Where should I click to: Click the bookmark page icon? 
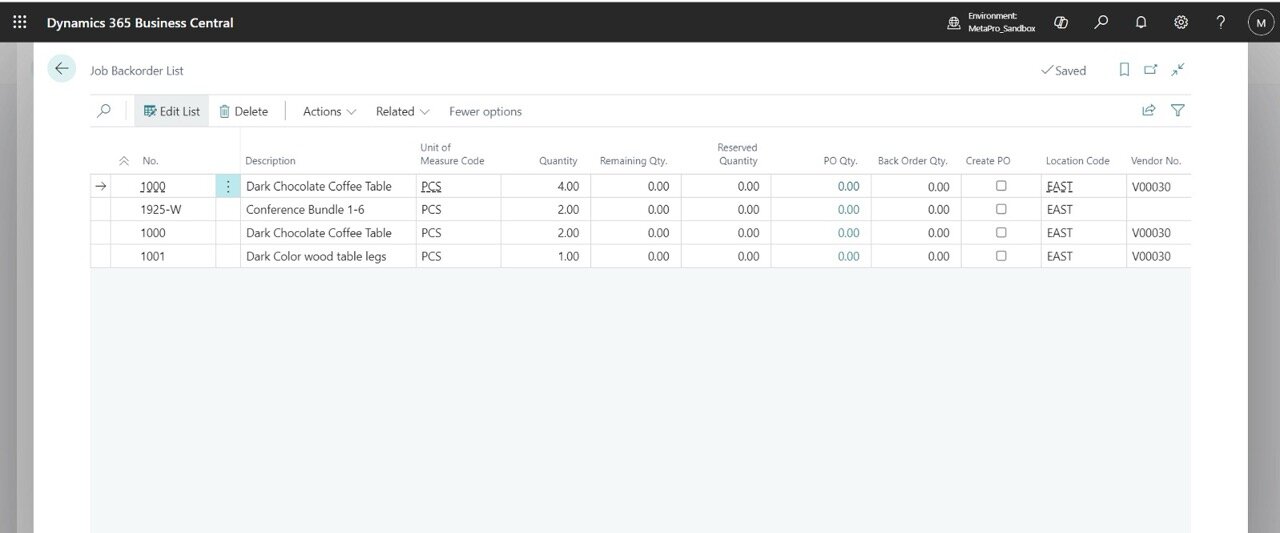pyautogui.click(x=1124, y=70)
